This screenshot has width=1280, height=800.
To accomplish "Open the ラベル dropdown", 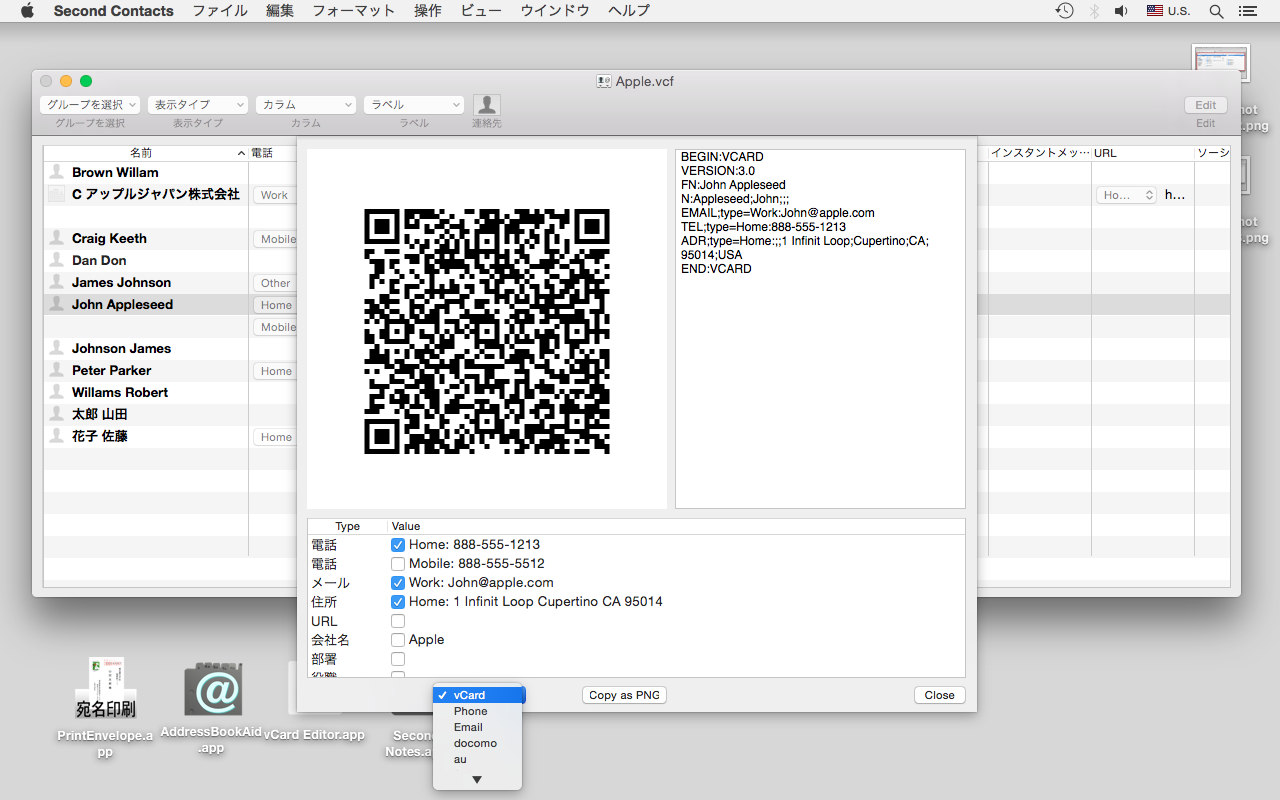I will pos(414,105).
